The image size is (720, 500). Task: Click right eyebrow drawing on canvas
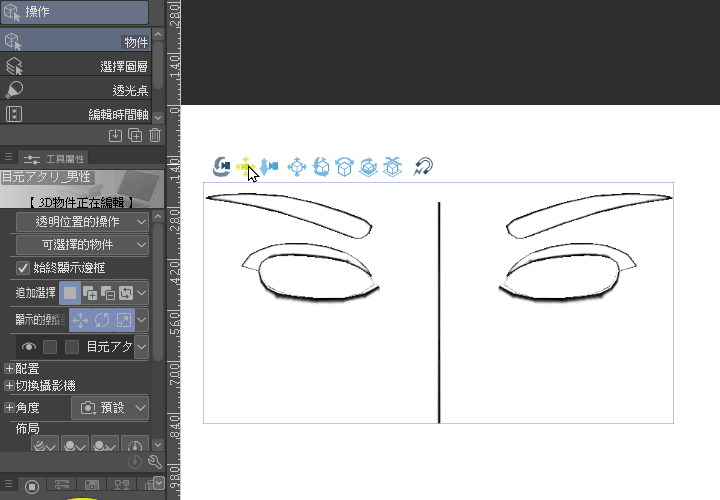click(590, 215)
